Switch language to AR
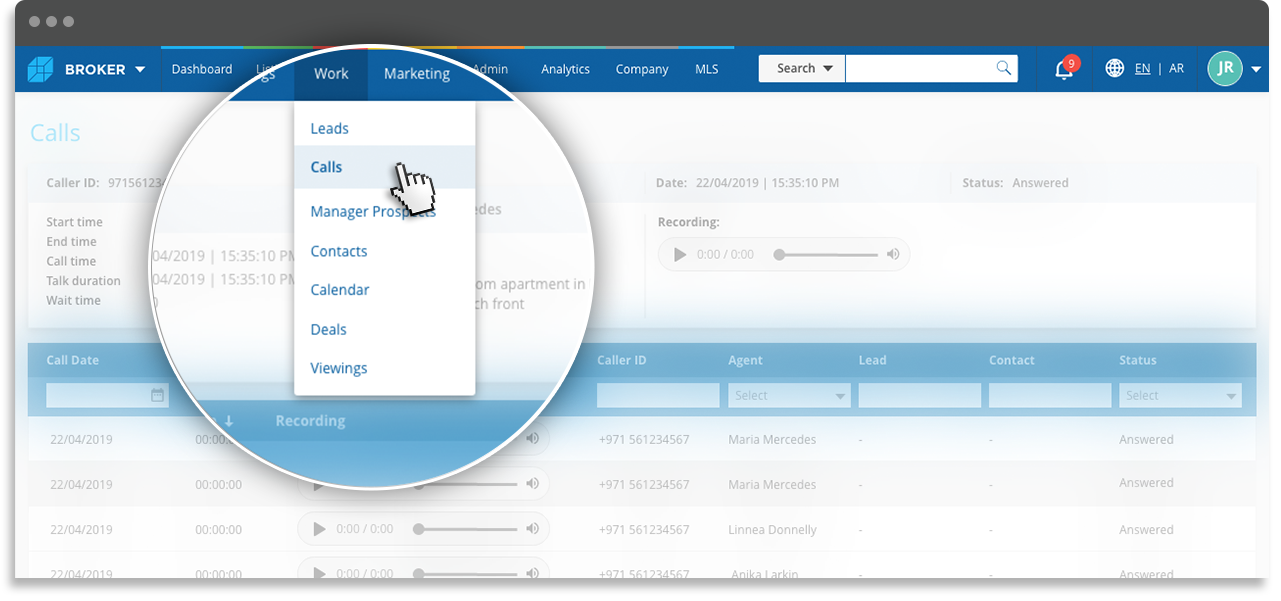Image resolution: width=1281 pixels, height=601 pixels. point(1177,69)
